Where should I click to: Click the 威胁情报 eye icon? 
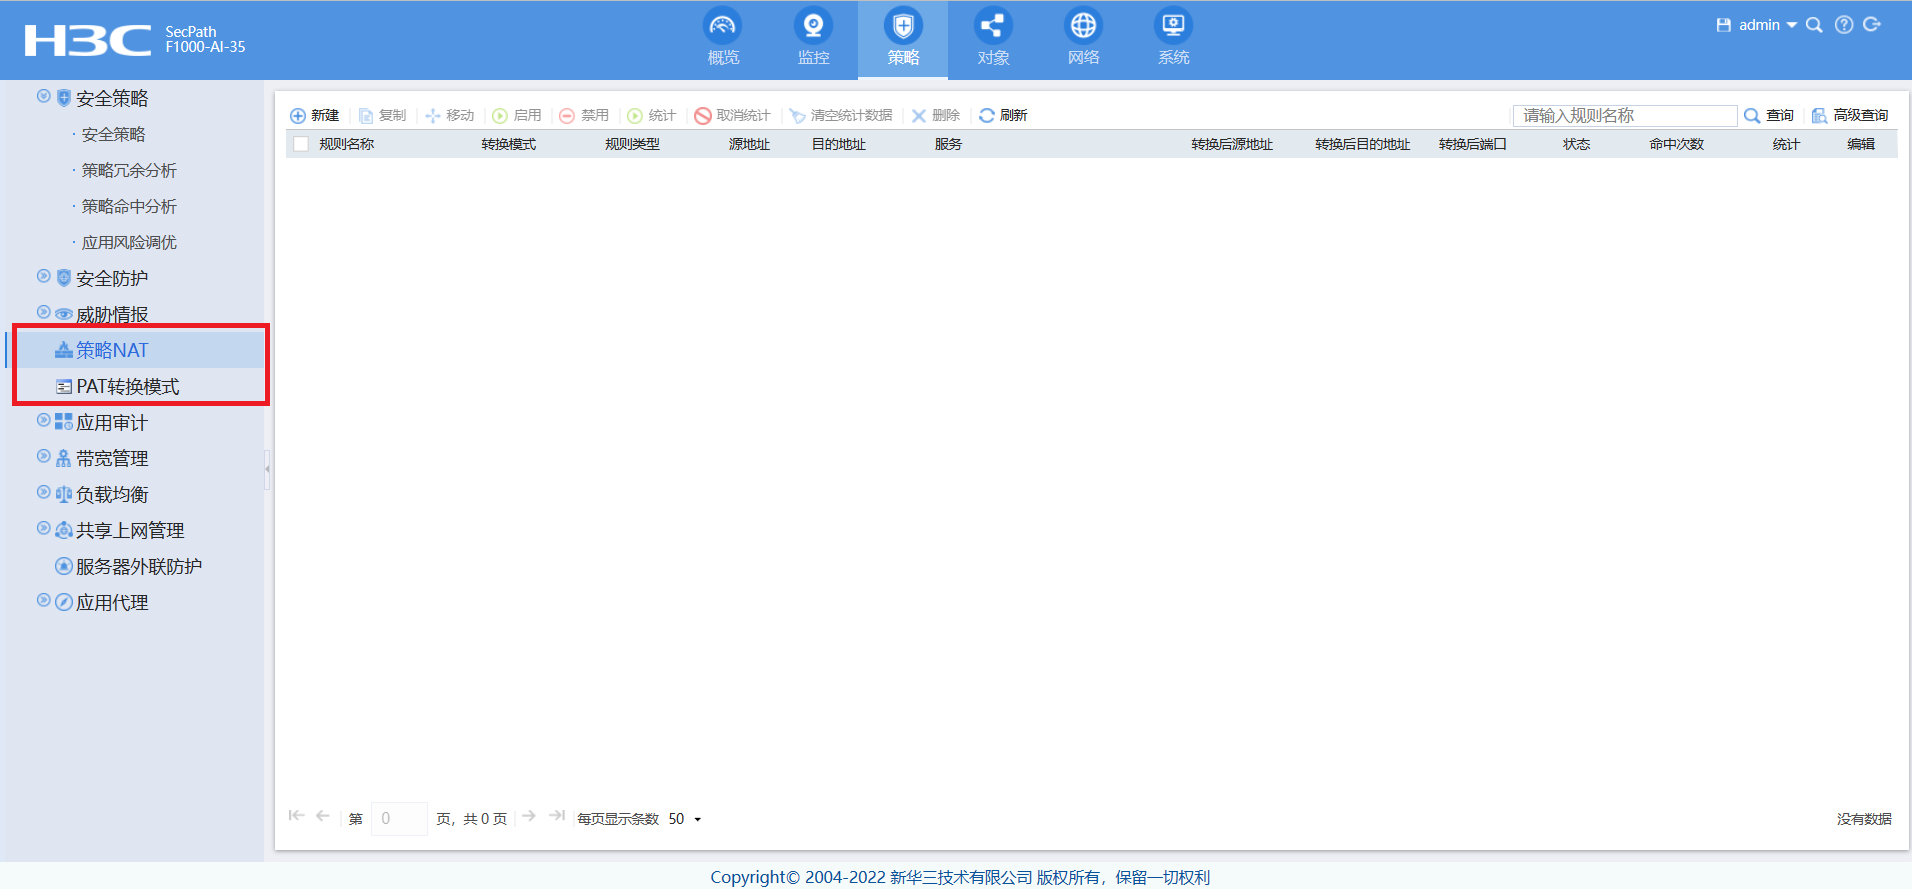click(64, 314)
